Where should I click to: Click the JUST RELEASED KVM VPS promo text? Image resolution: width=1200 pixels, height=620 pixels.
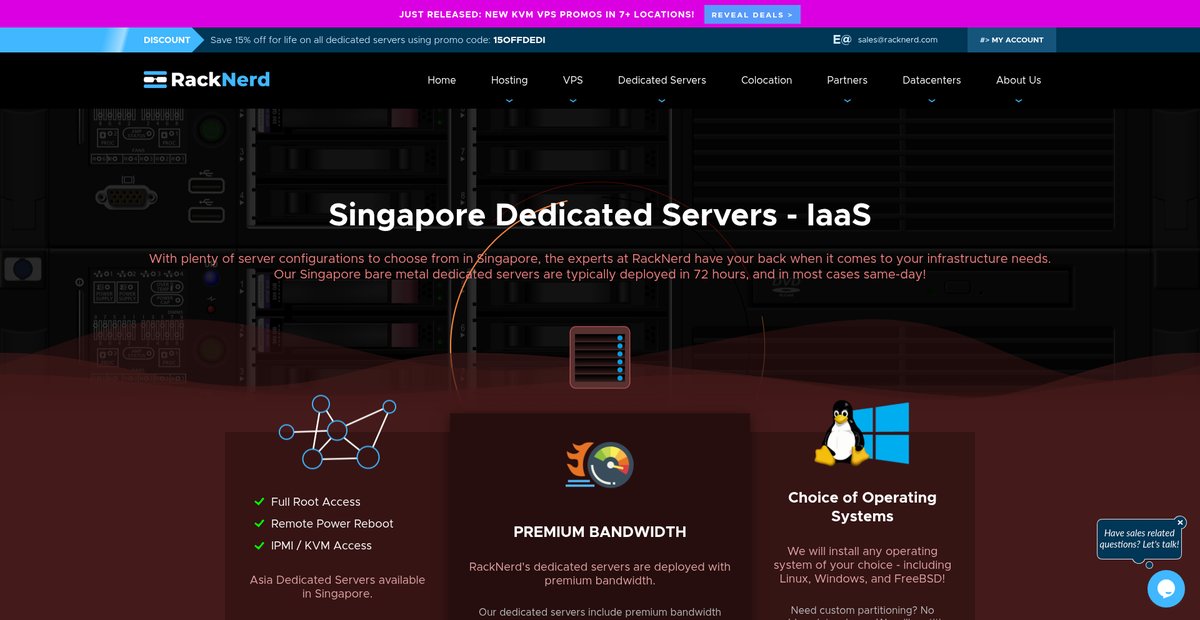[x=547, y=15]
